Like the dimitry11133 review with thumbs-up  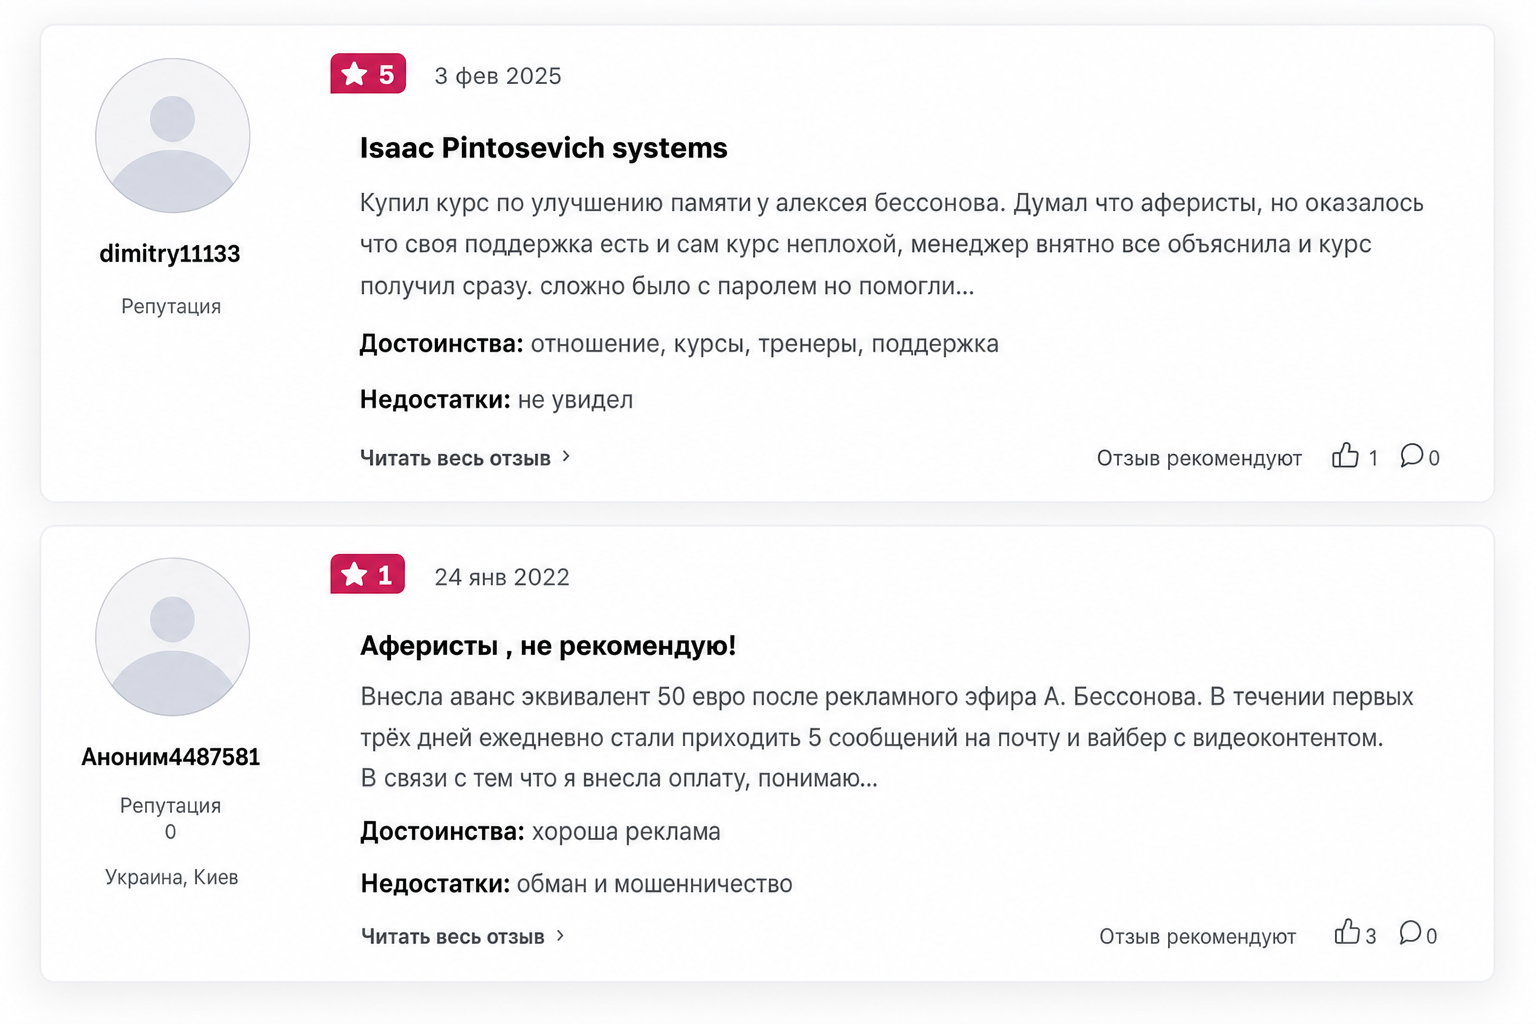coord(1345,456)
